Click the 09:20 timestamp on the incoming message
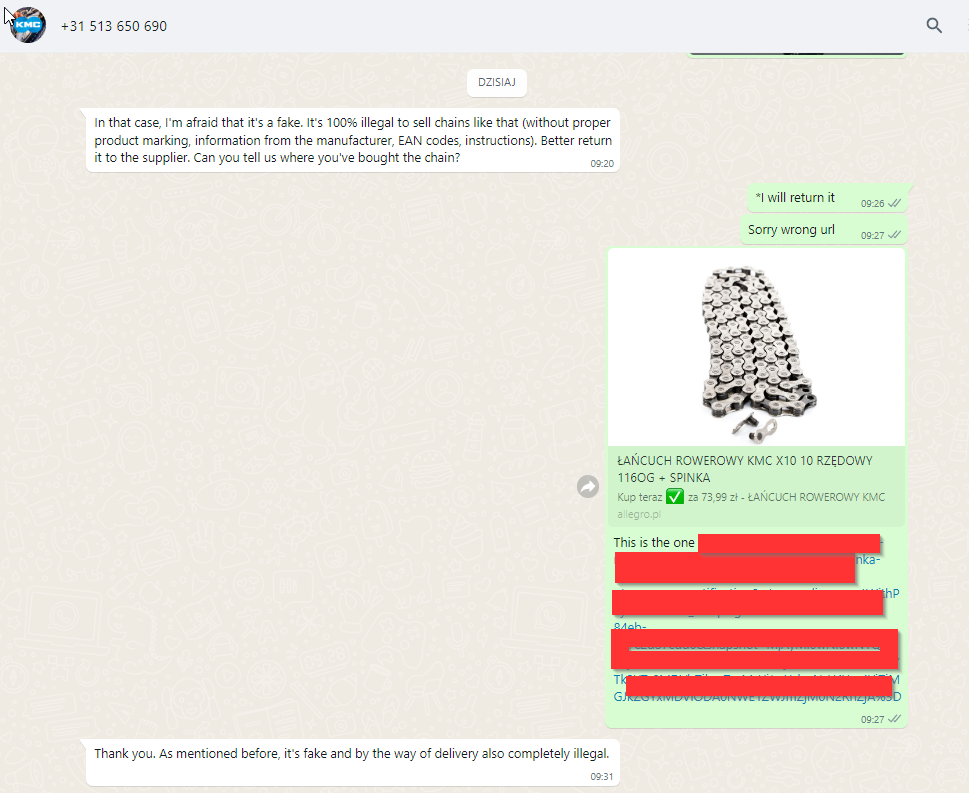The image size is (969, 793). tap(602, 164)
